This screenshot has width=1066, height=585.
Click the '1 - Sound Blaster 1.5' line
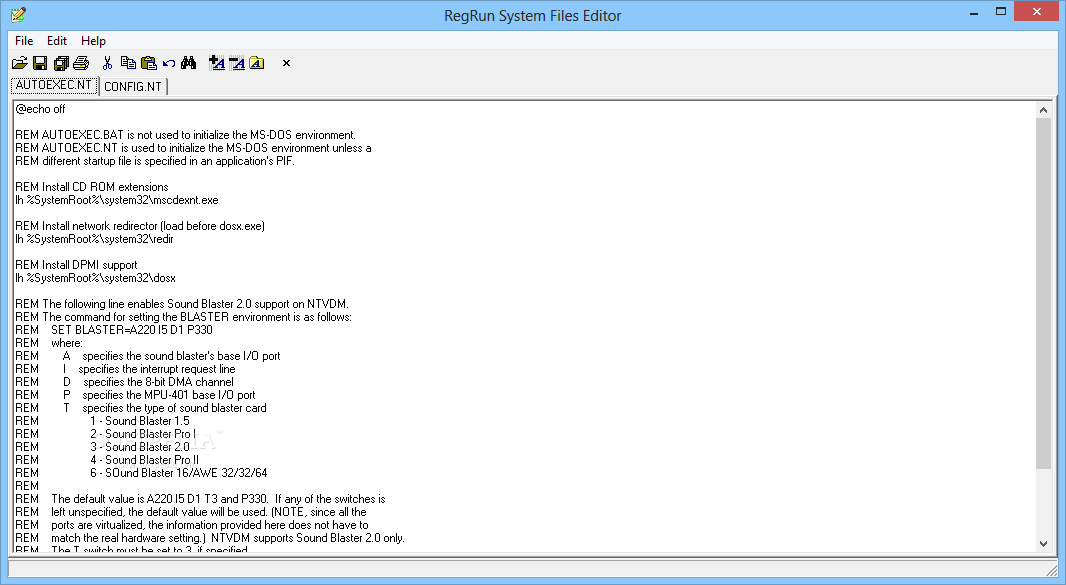tap(140, 421)
